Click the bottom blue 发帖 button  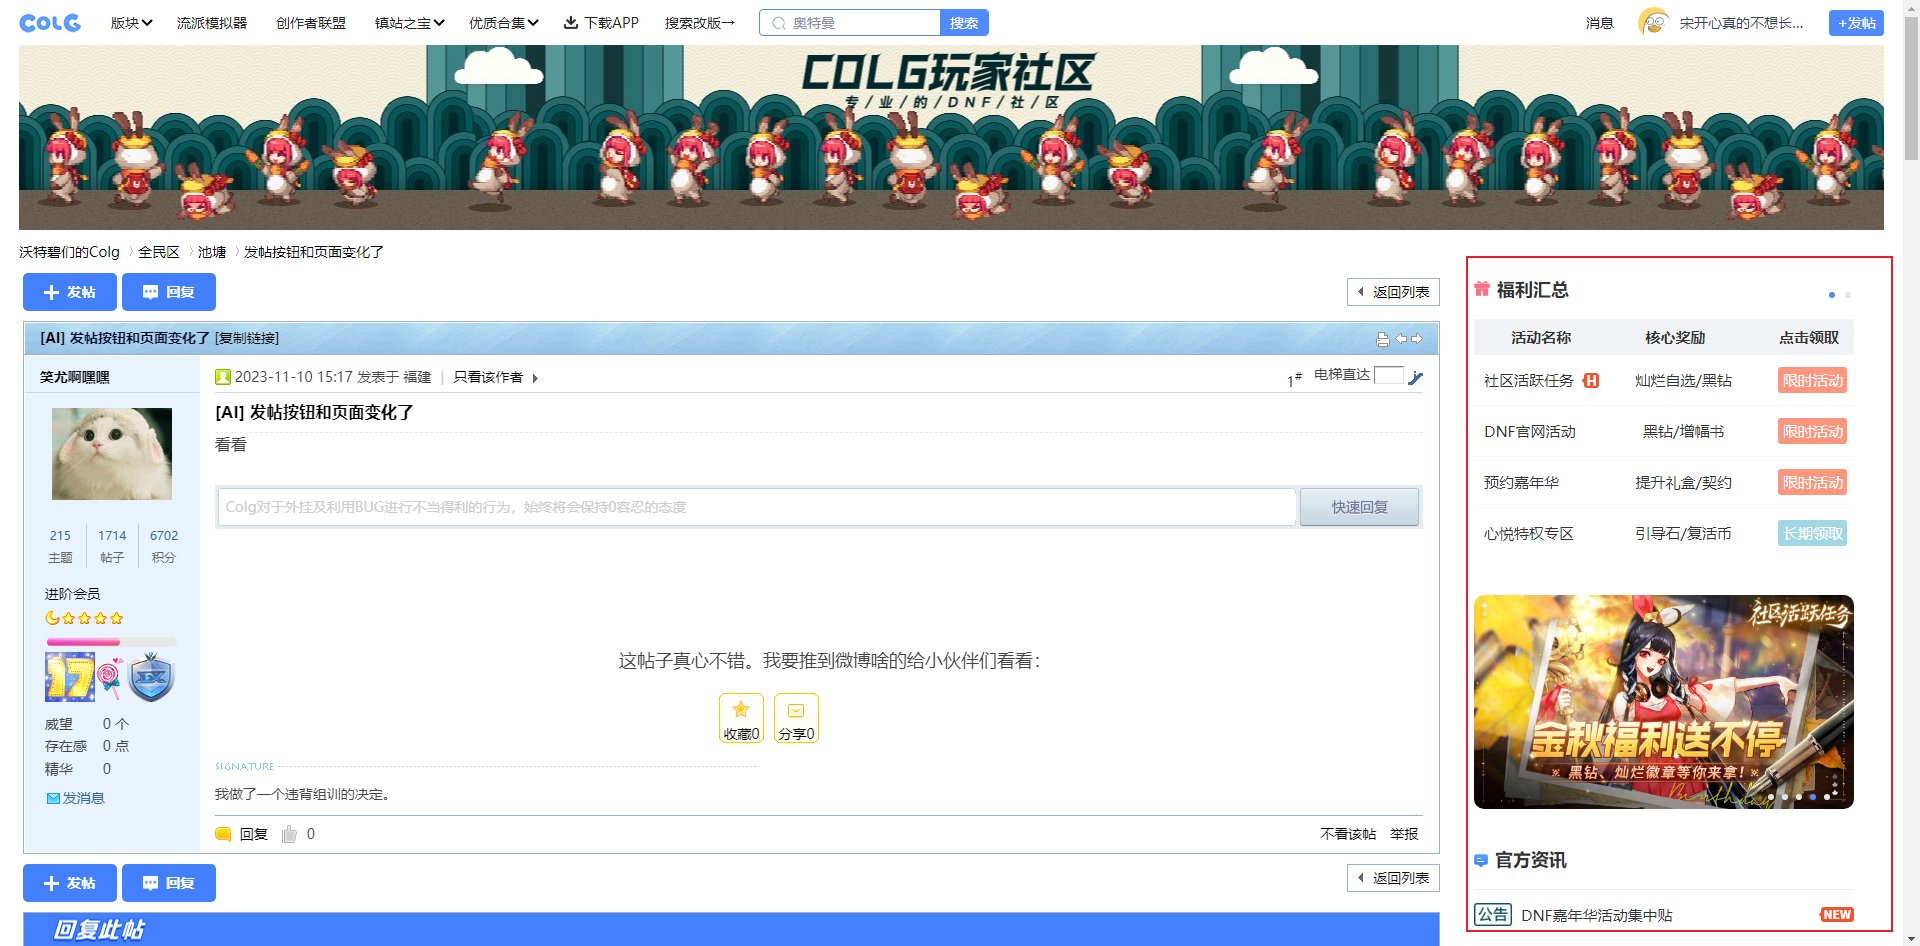[x=70, y=883]
